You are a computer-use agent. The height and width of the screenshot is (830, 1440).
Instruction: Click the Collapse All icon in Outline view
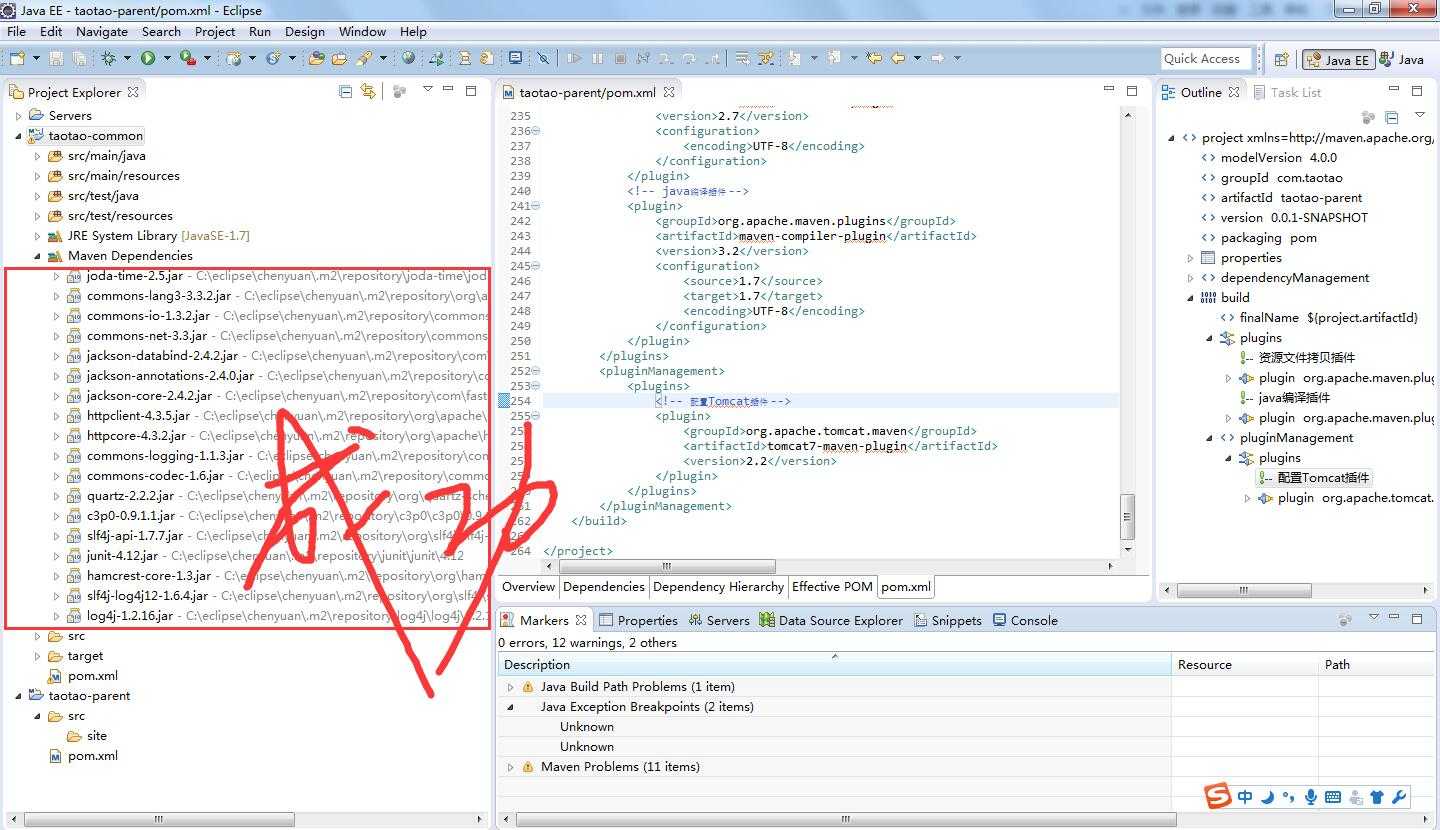[x=1391, y=117]
